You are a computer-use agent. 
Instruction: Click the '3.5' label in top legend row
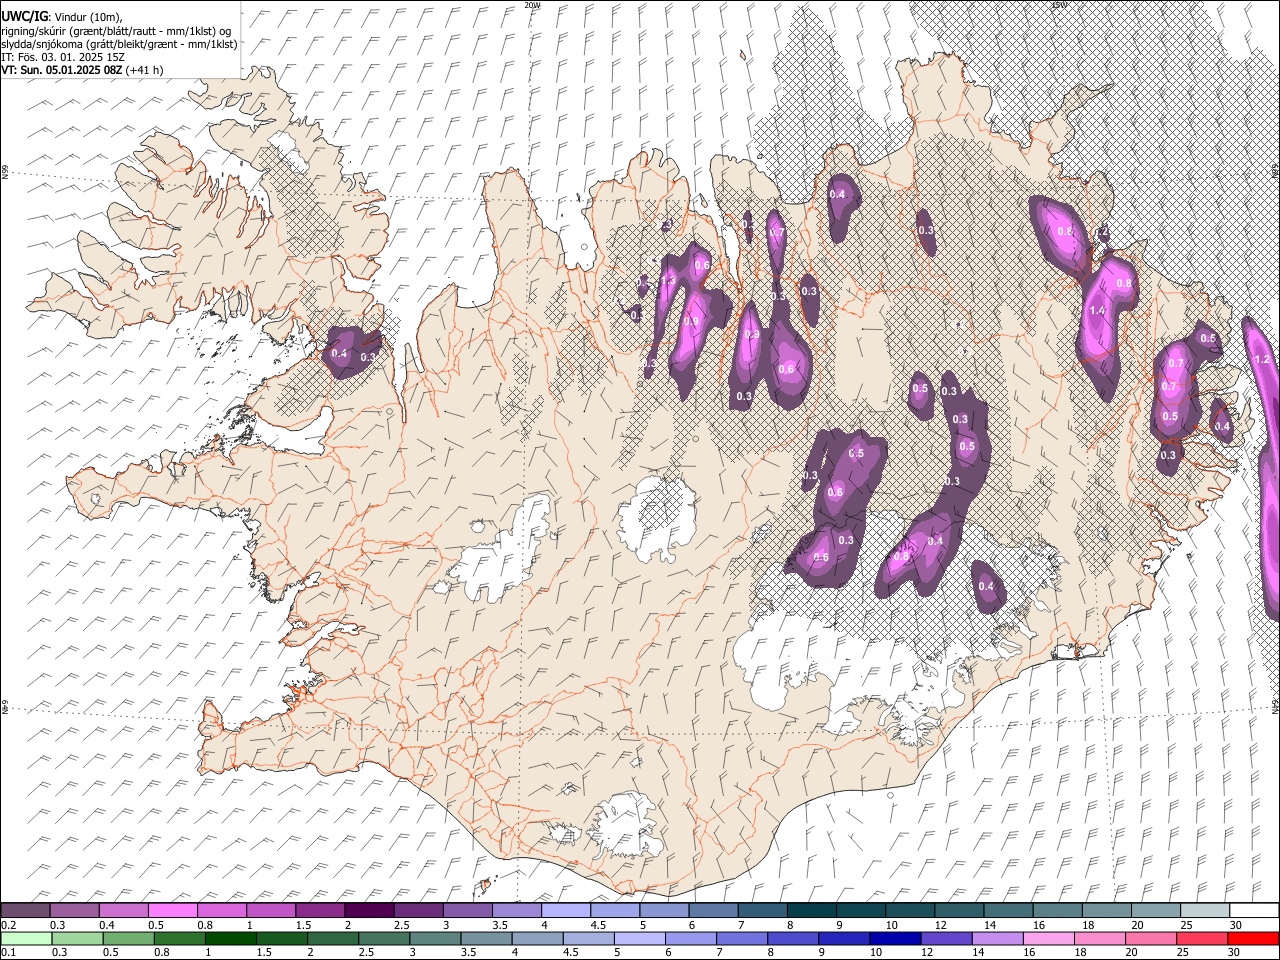tap(500, 925)
